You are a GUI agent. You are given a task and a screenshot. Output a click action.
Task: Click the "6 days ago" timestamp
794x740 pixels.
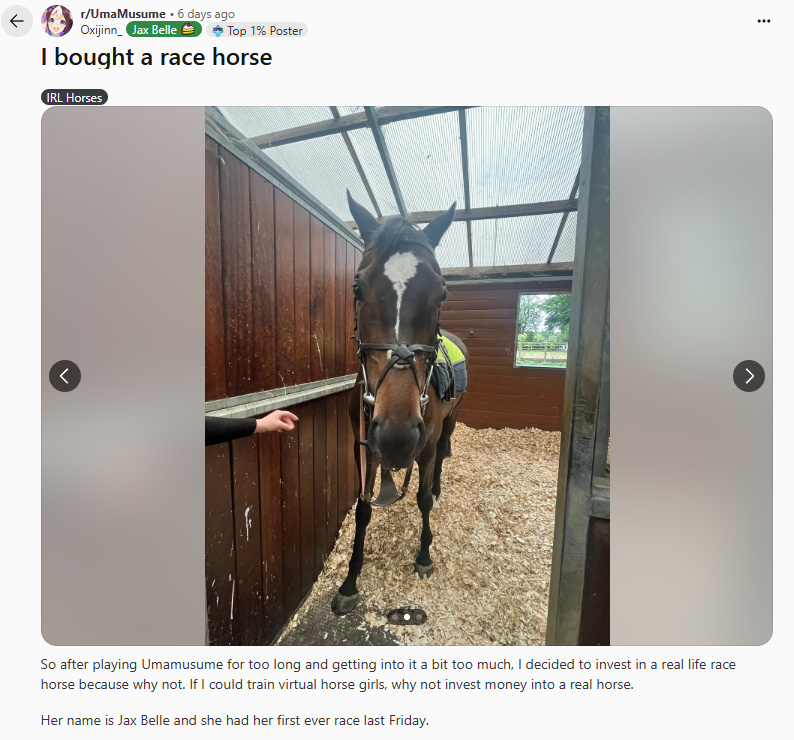206,14
